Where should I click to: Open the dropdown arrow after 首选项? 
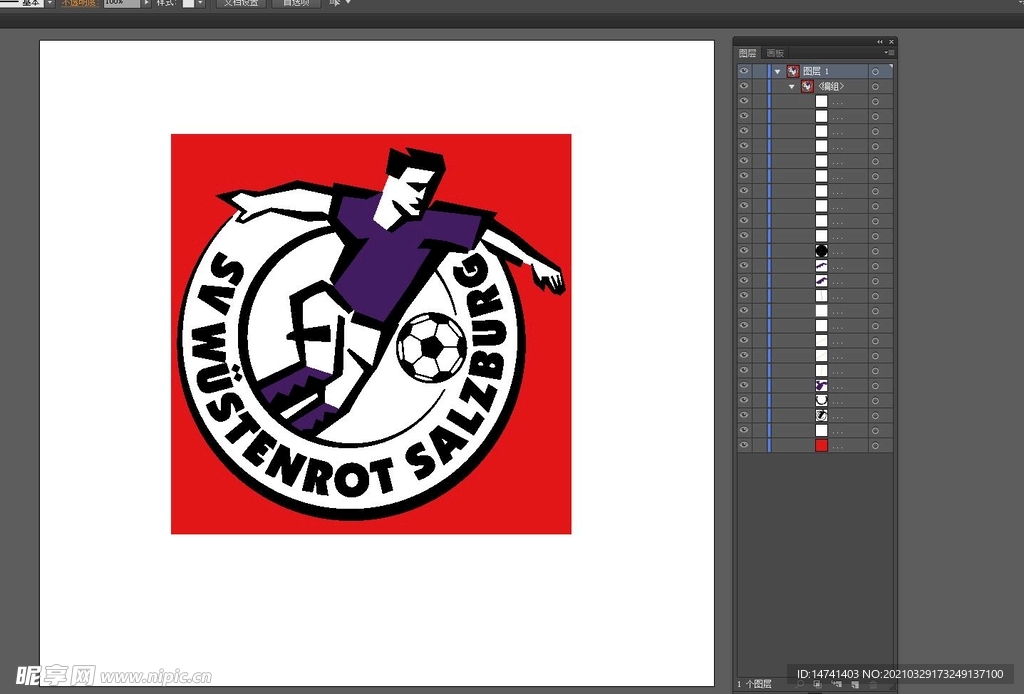tap(347, 3)
